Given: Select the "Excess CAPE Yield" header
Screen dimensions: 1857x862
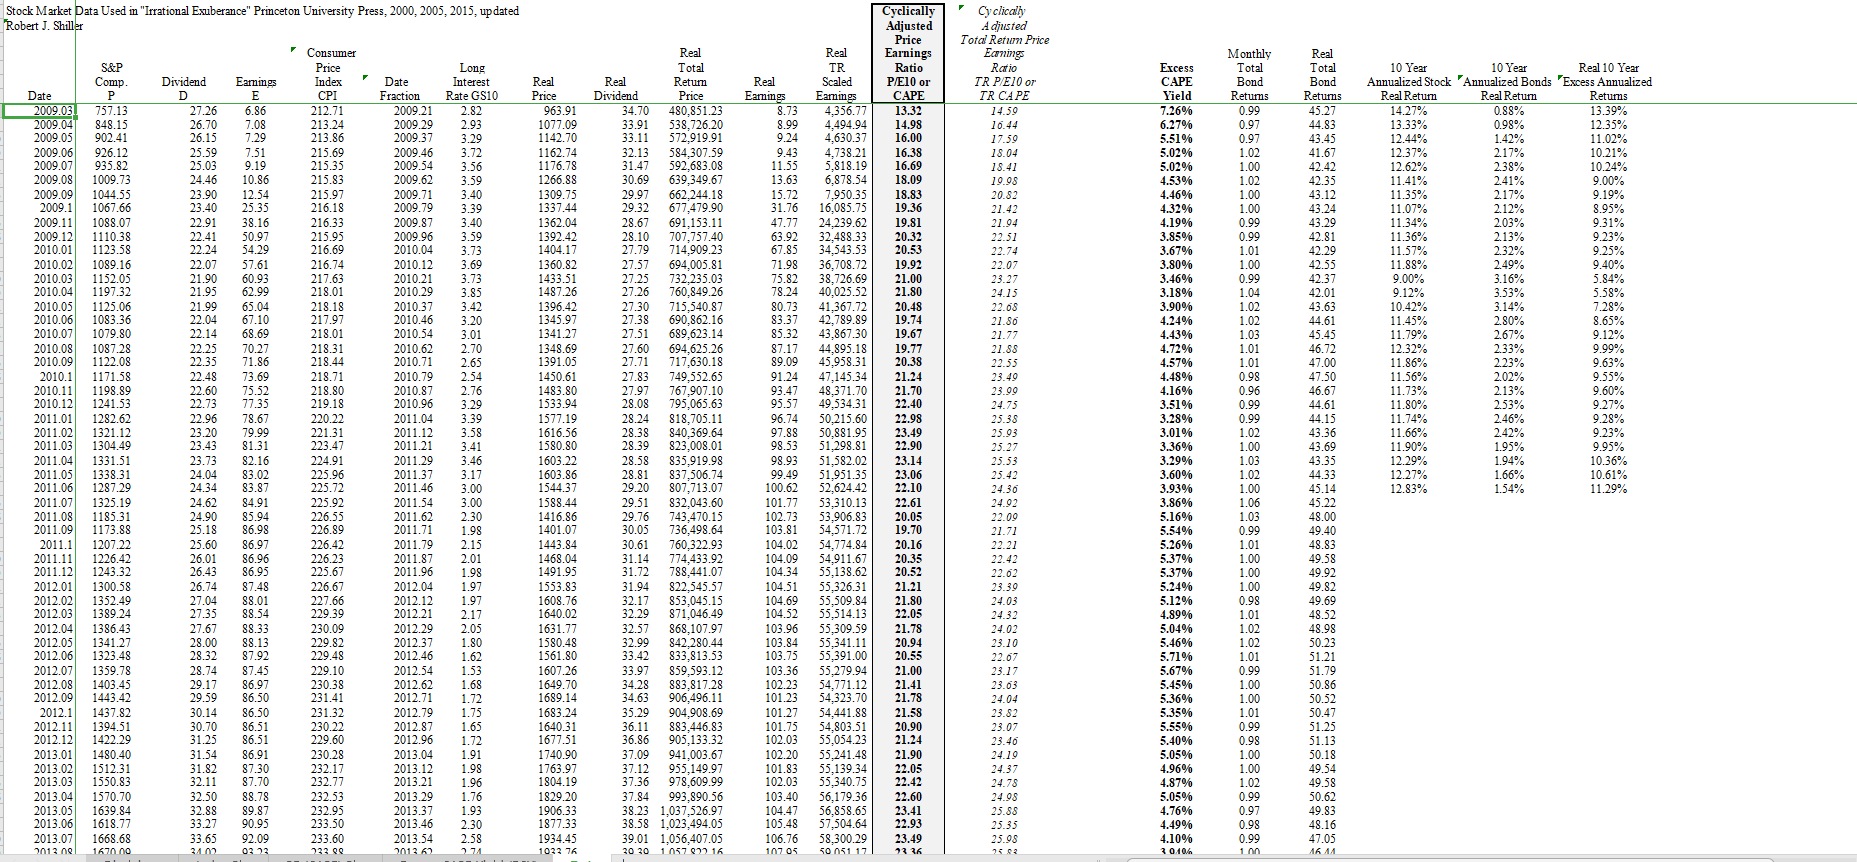Looking at the screenshot, I should (1176, 82).
